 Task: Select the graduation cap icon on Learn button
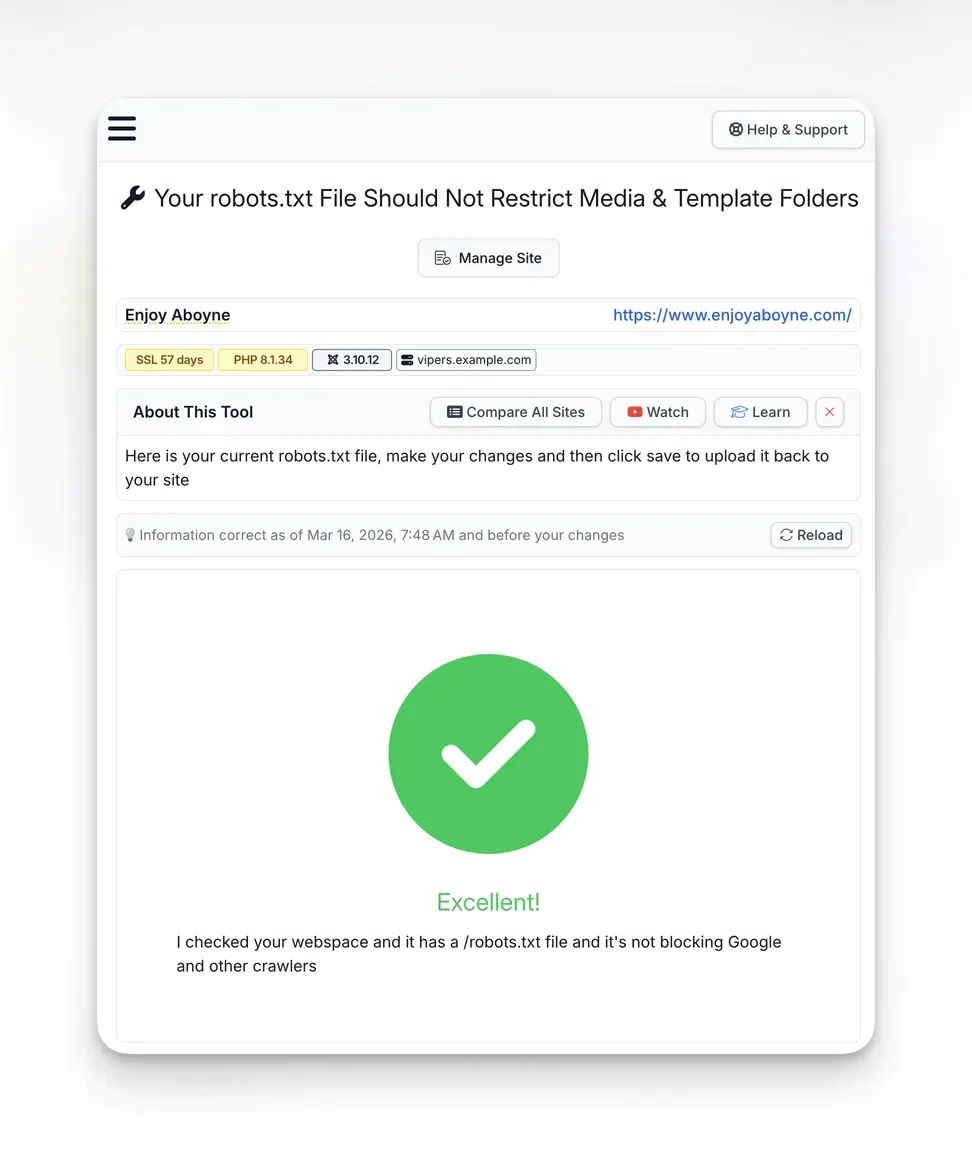coord(738,411)
